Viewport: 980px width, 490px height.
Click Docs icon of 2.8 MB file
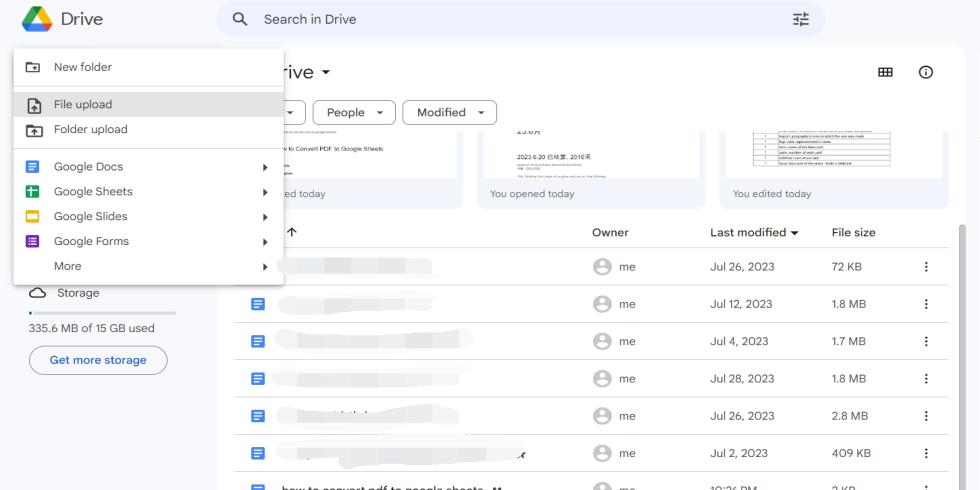click(x=258, y=416)
